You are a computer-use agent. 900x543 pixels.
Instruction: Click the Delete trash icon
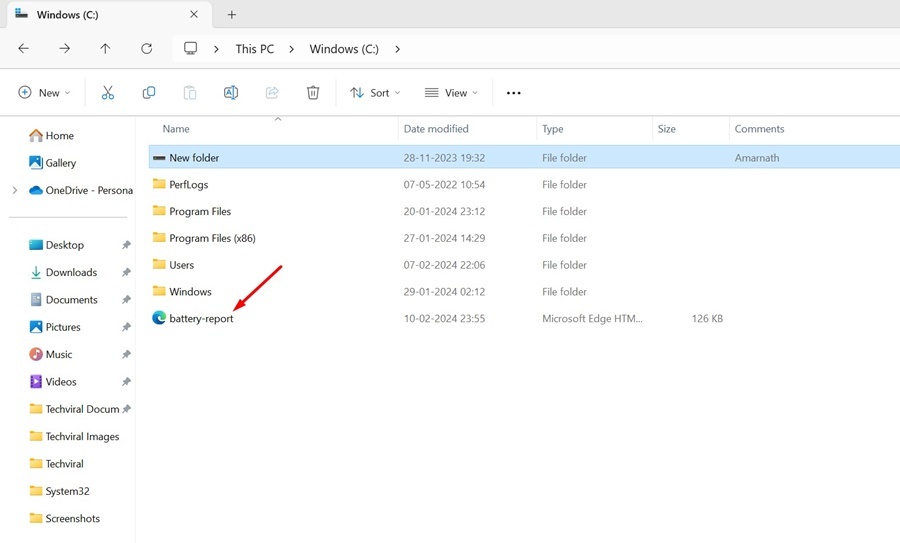click(x=313, y=92)
